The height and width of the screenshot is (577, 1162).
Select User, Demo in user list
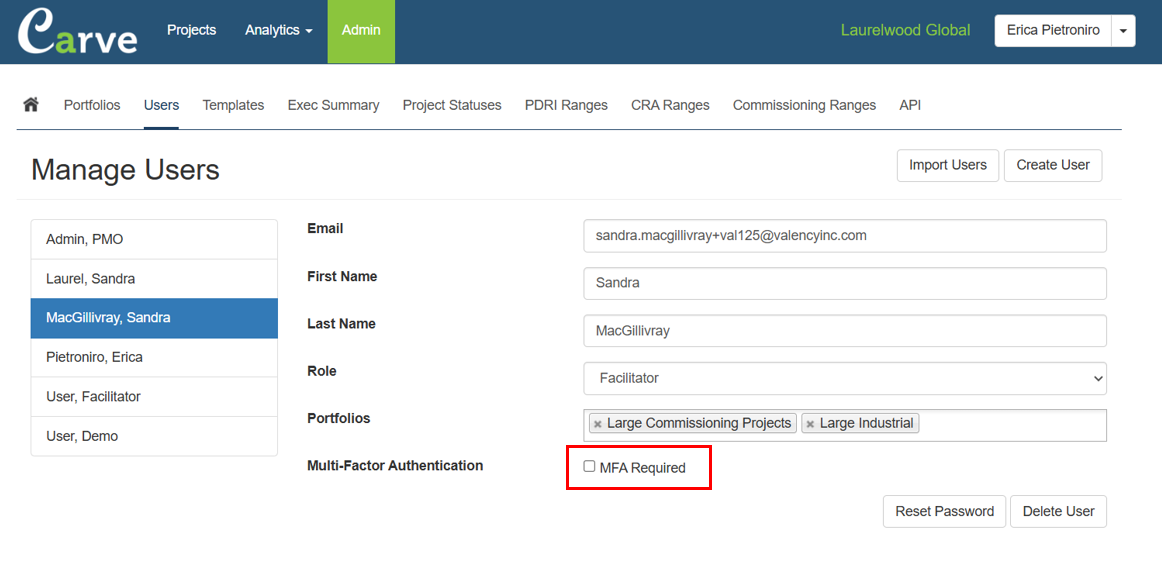154,436
